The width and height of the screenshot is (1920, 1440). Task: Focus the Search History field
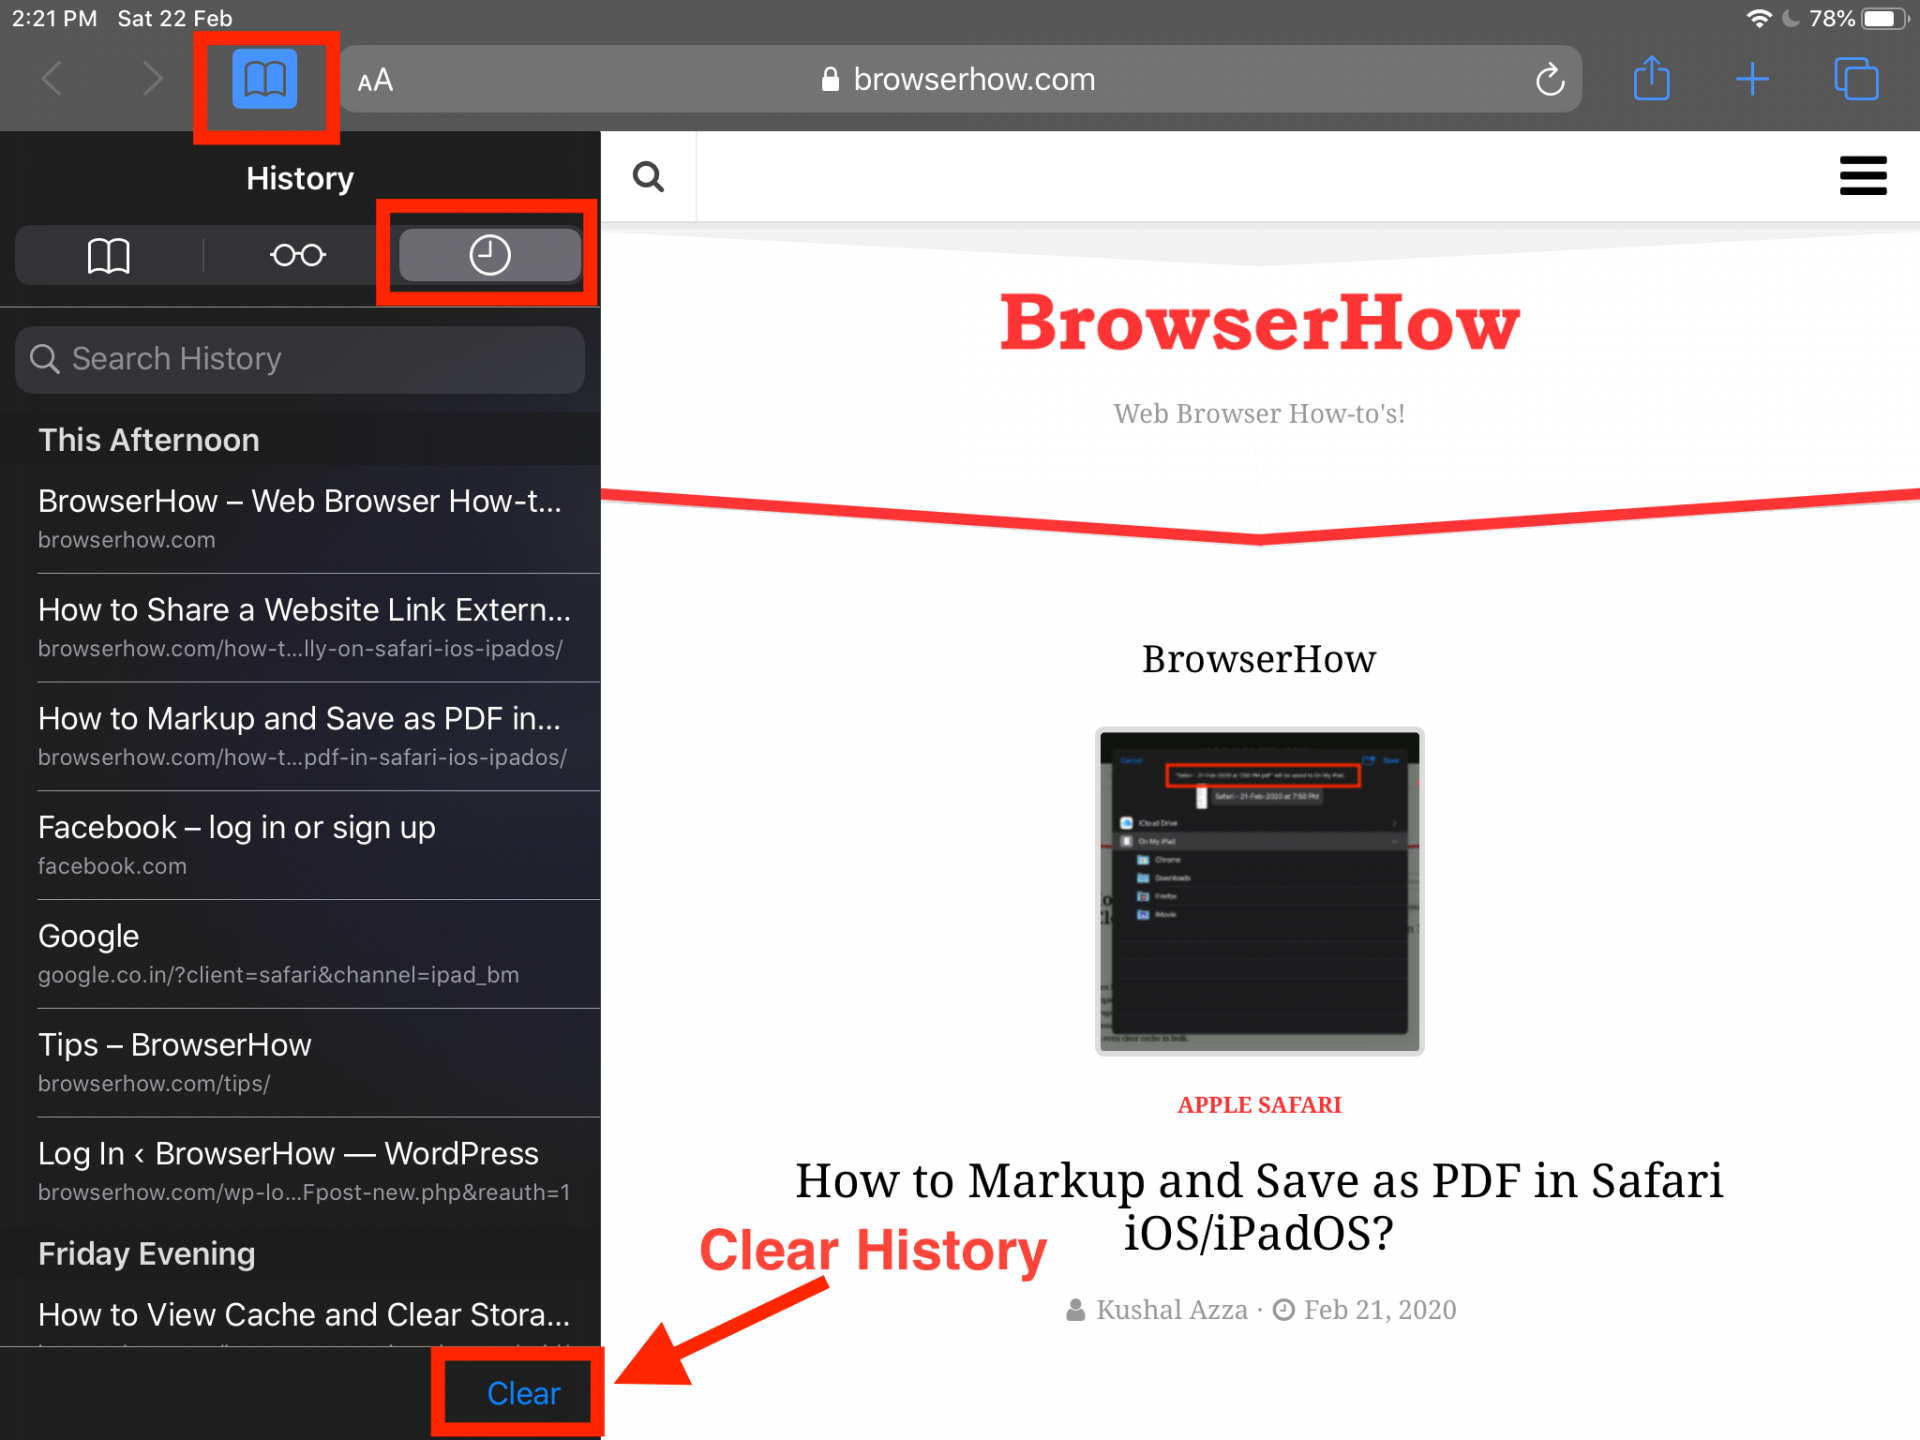tap(300, 359)
